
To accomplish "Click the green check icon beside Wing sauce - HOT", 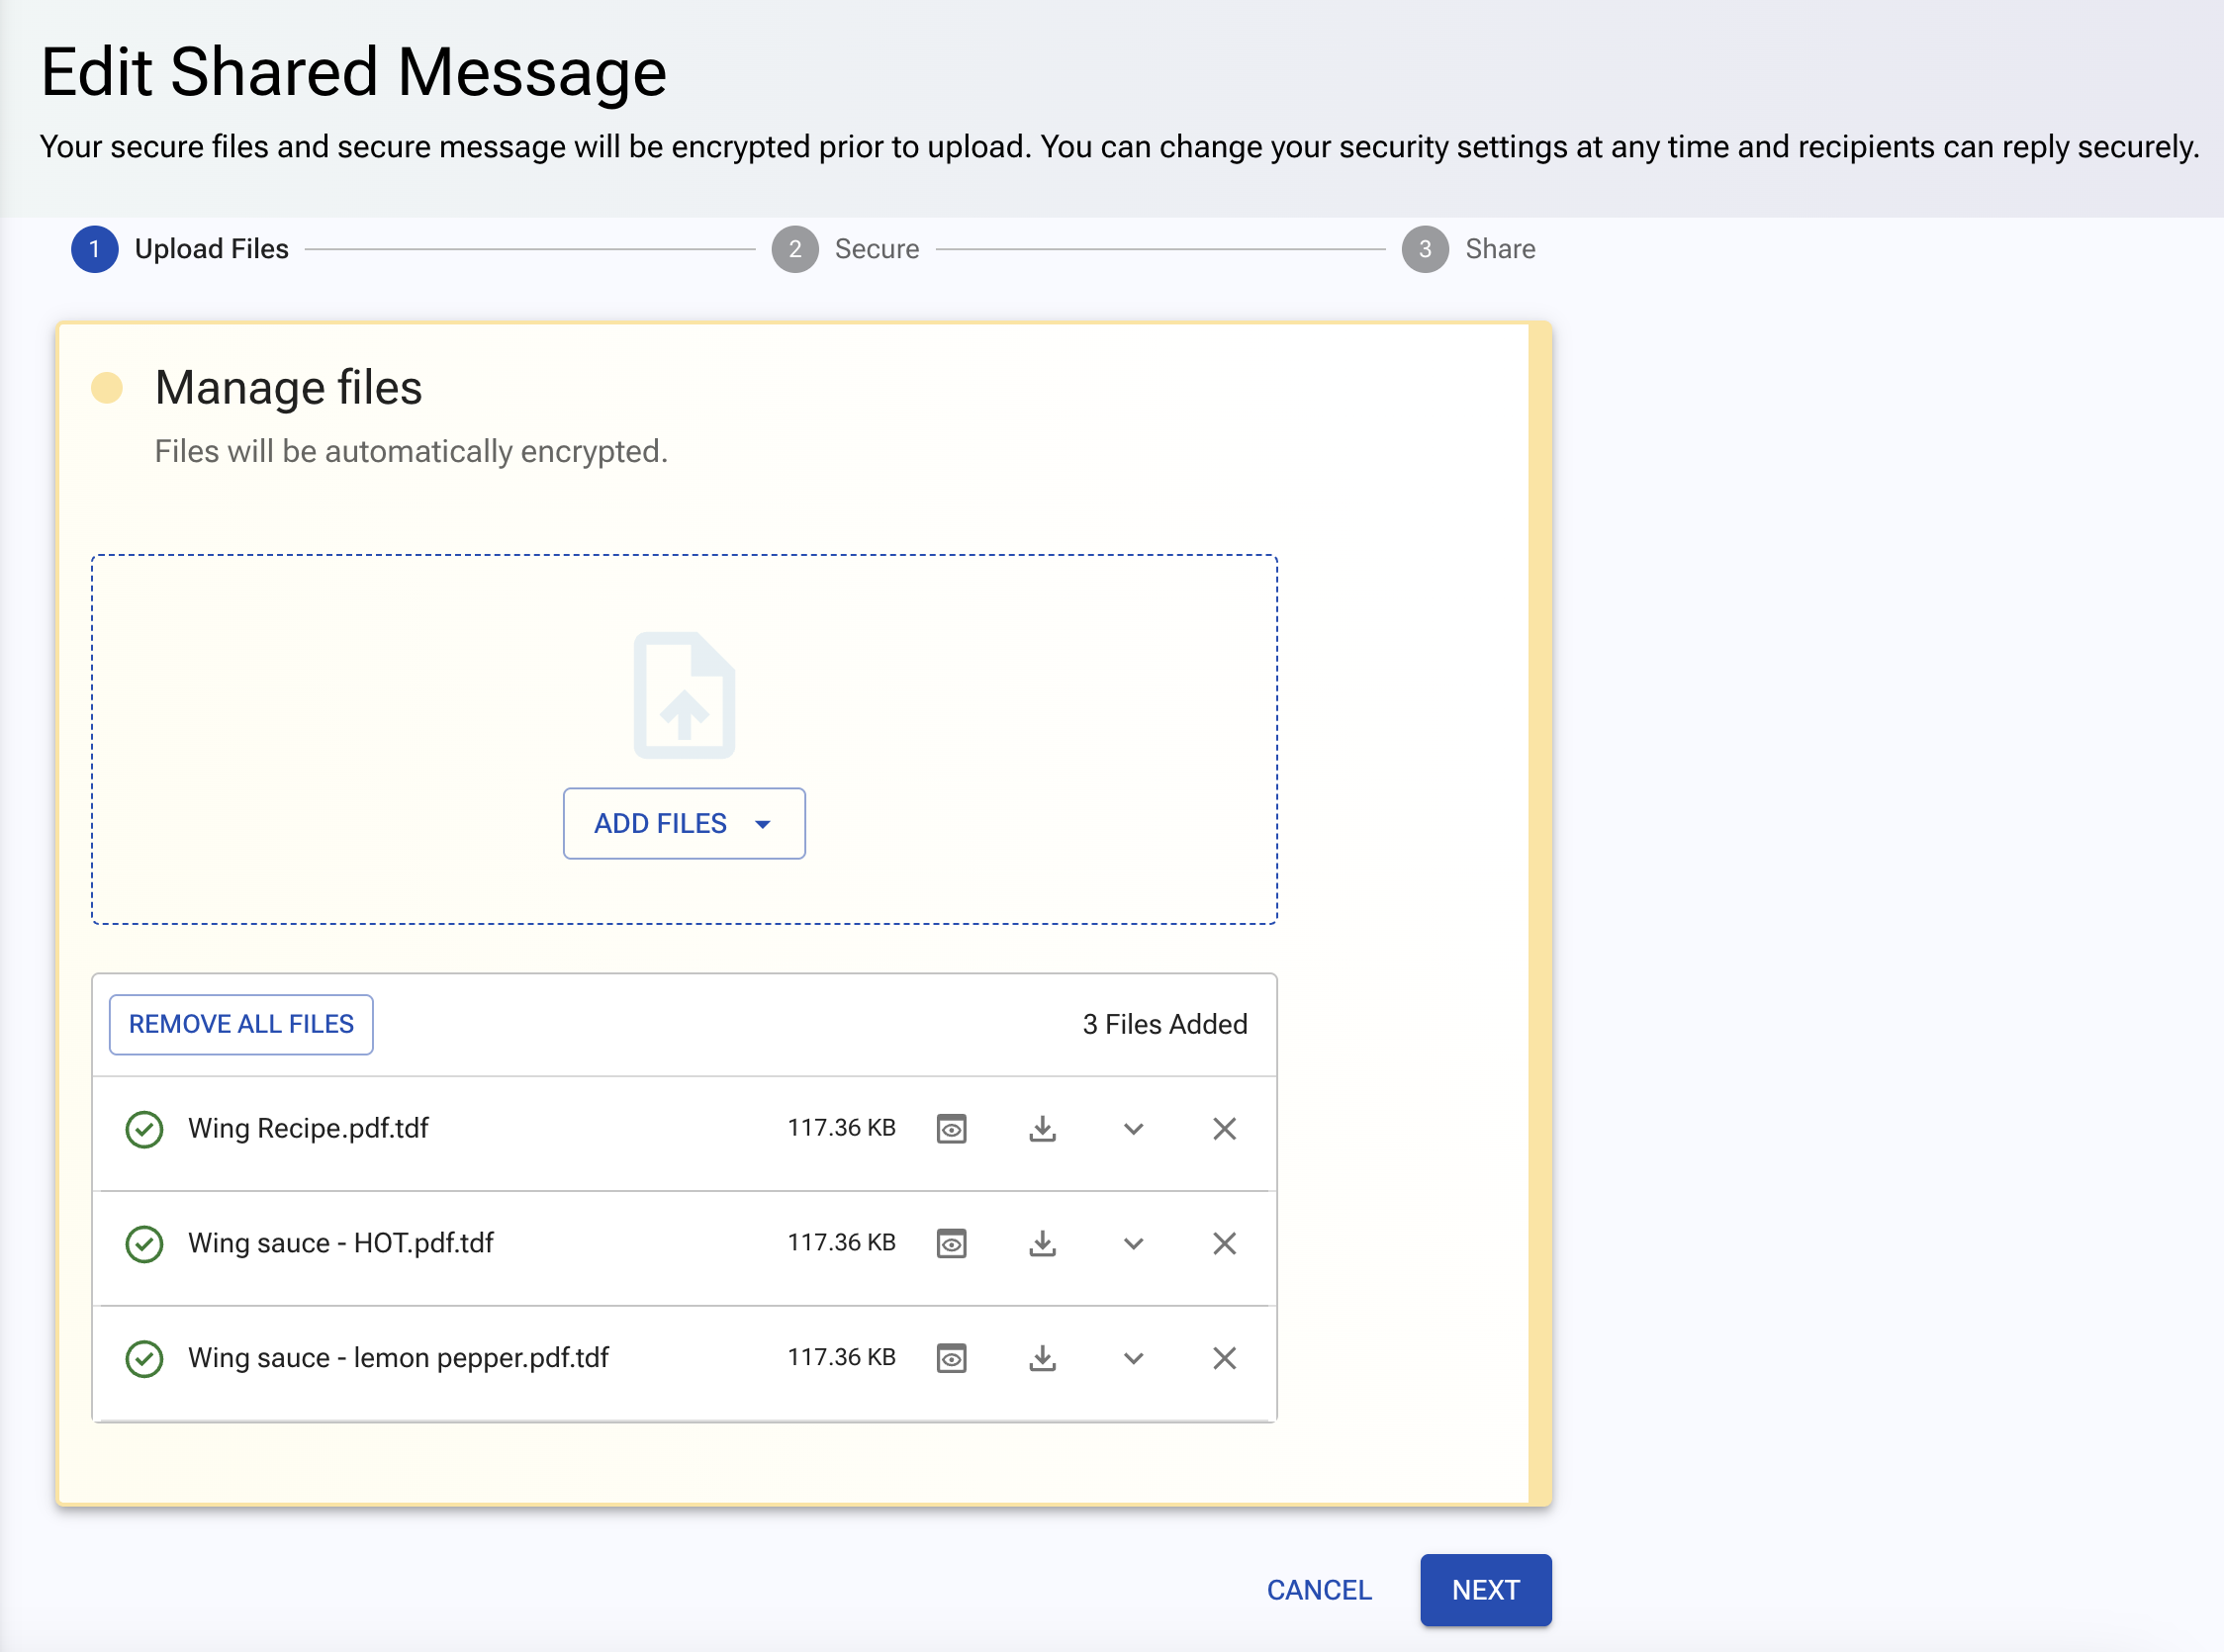I will 144,1244.
